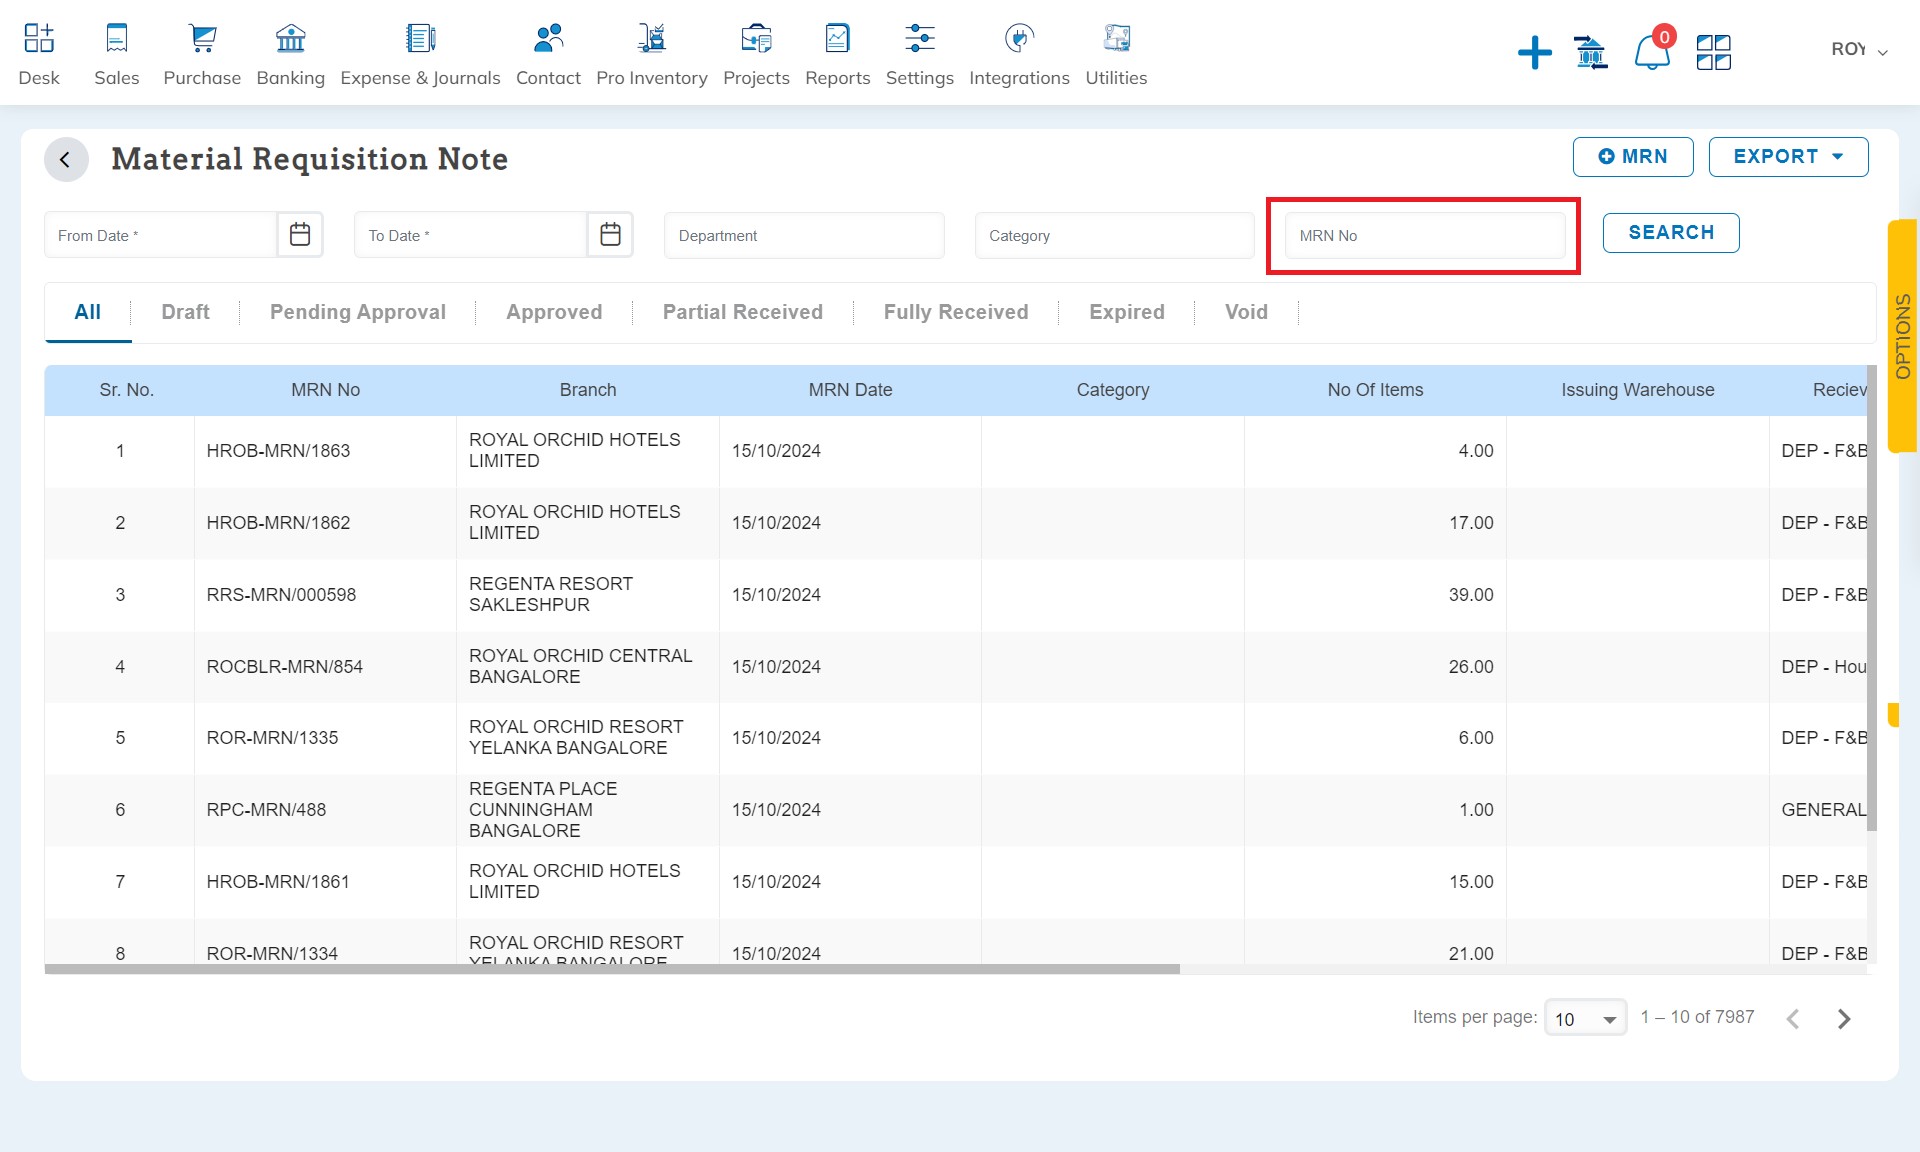Expand the yellow OPTIONS side panel

click(1902, 336)
